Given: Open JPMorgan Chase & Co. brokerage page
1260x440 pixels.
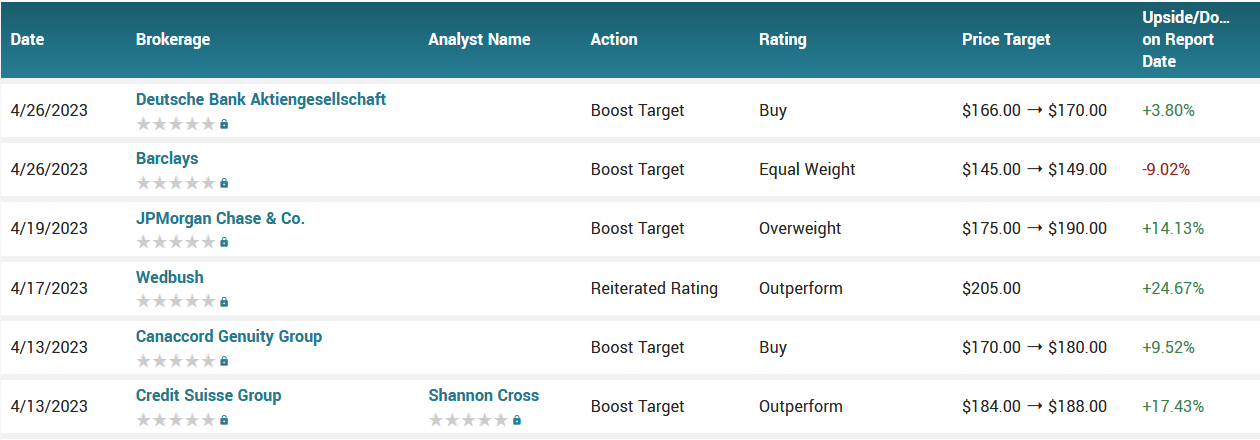Looking at the screenshot, I should 221,218.
